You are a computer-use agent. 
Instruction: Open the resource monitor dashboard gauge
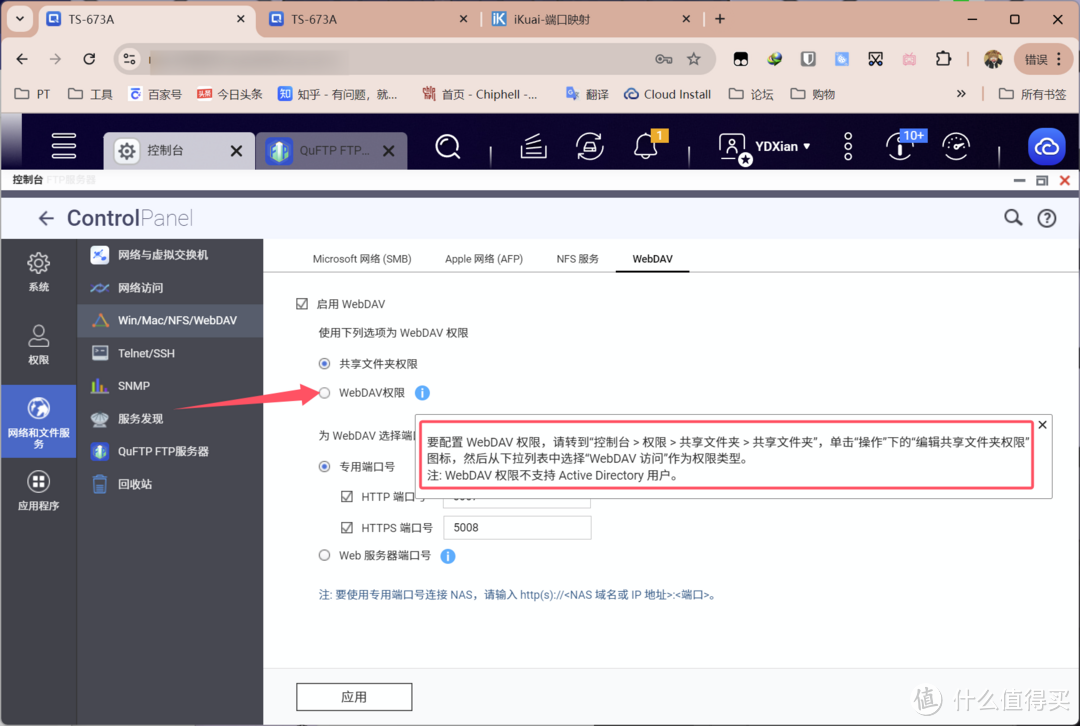[956, 146]
